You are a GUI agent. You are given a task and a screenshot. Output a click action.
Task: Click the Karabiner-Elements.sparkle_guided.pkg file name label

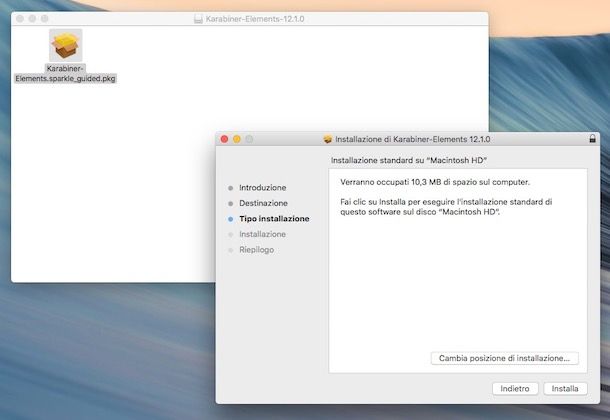65,74
